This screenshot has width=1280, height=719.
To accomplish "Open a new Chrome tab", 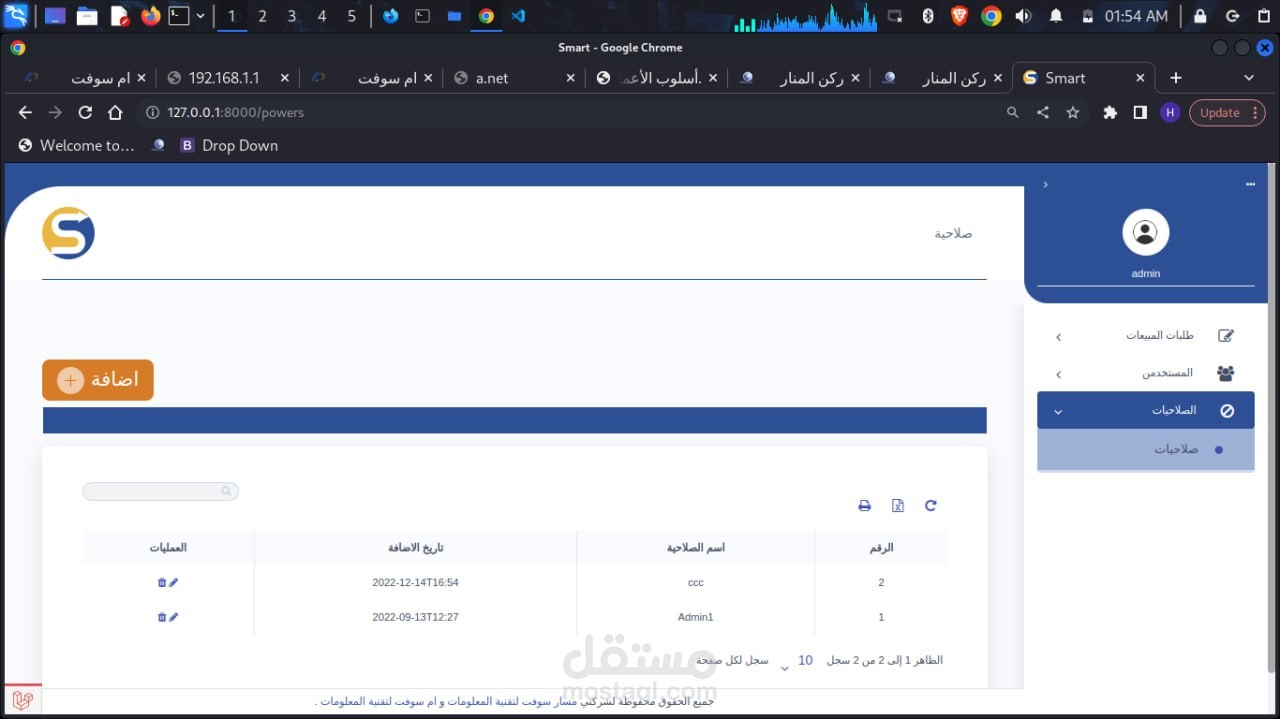I will click(x=1176, y=78).
